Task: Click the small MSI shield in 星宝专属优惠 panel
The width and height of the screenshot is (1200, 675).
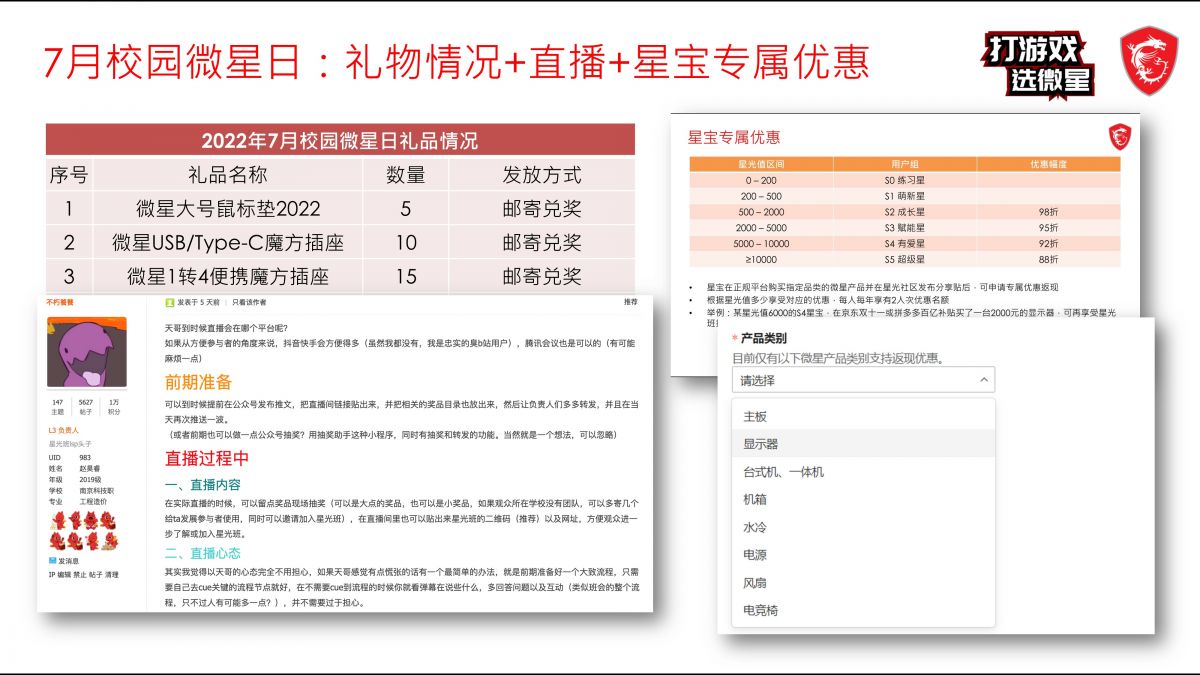Action: click(x=1119, y=137)
